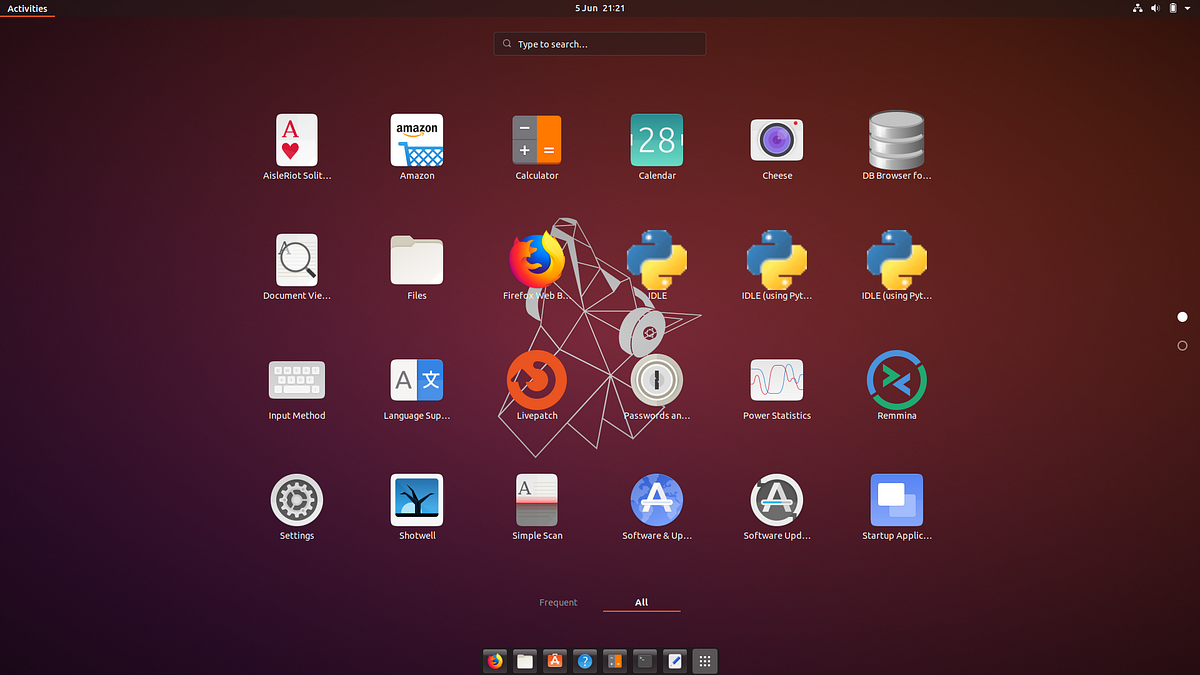Viewport: 1200px width, 675px height.
Task: Launch the IDLE Python editor
Action: pyautogui.click(x=657, y=260)
